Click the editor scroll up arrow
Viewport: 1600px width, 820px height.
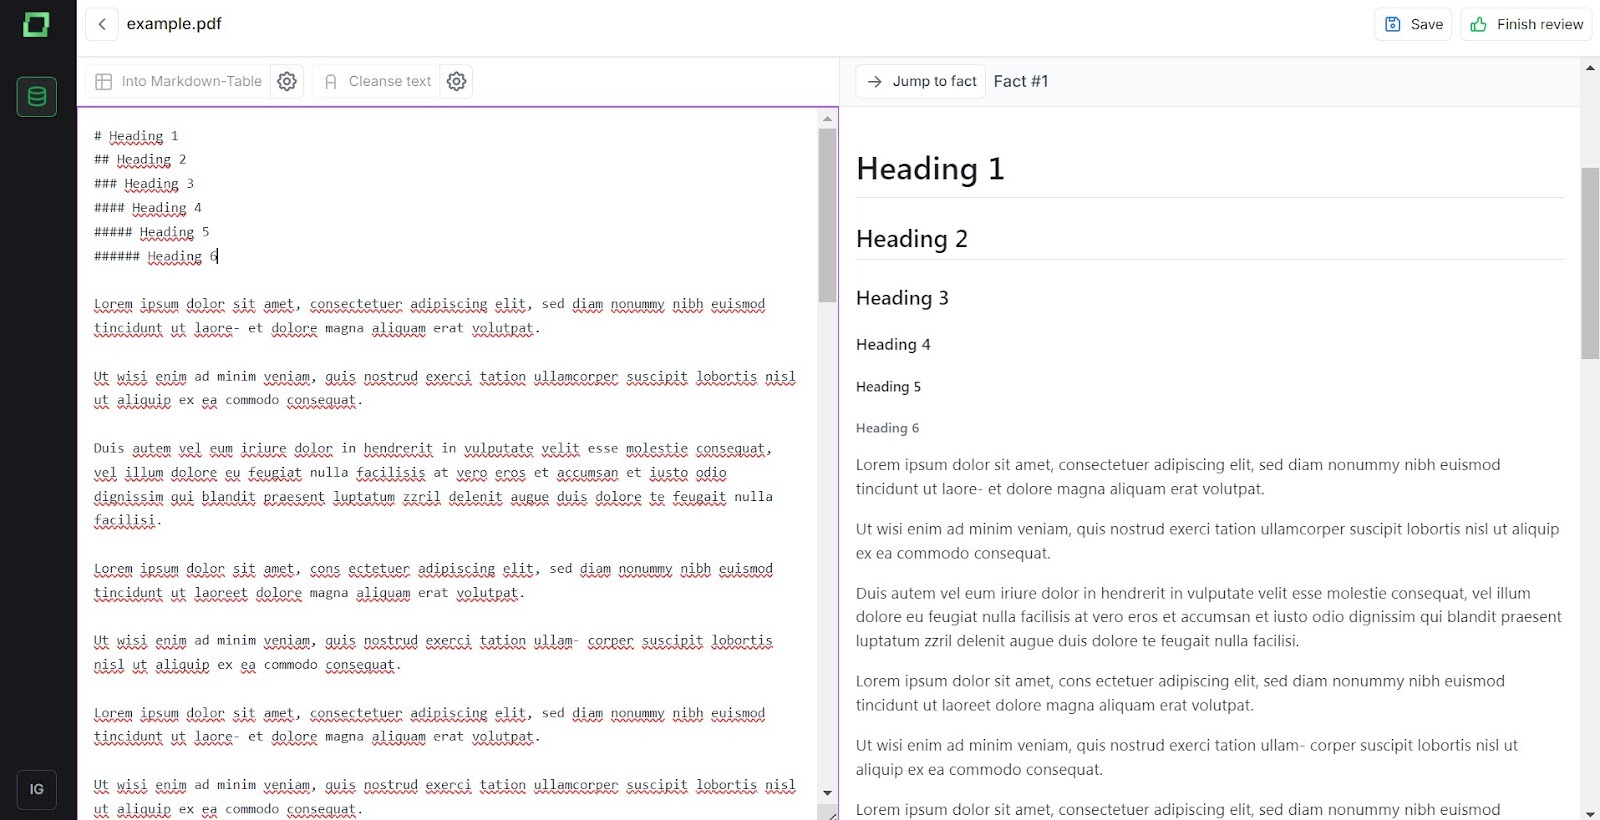827,118
